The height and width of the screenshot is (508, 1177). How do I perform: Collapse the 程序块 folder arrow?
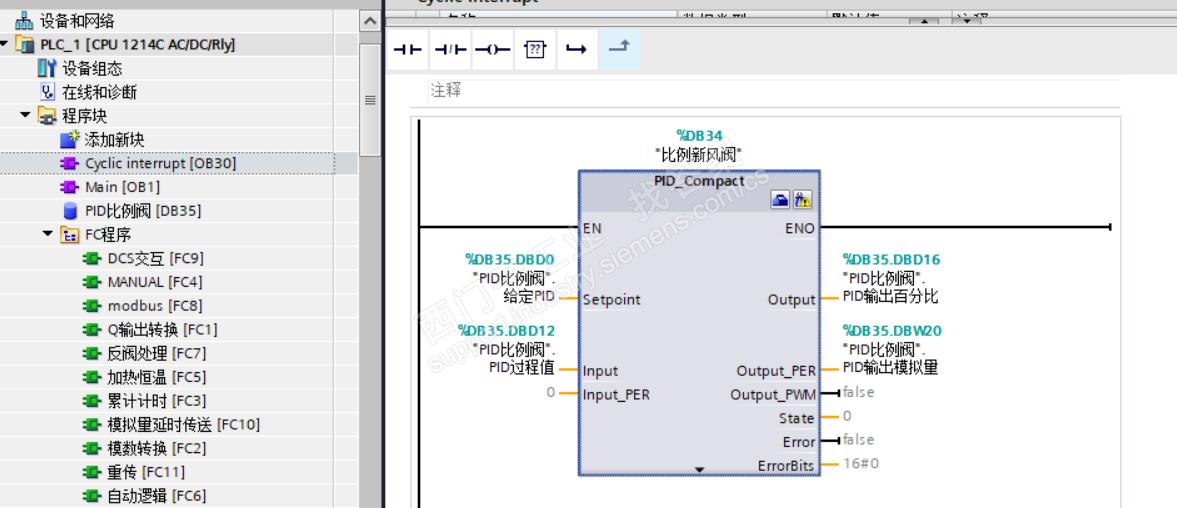pos(26,116)
